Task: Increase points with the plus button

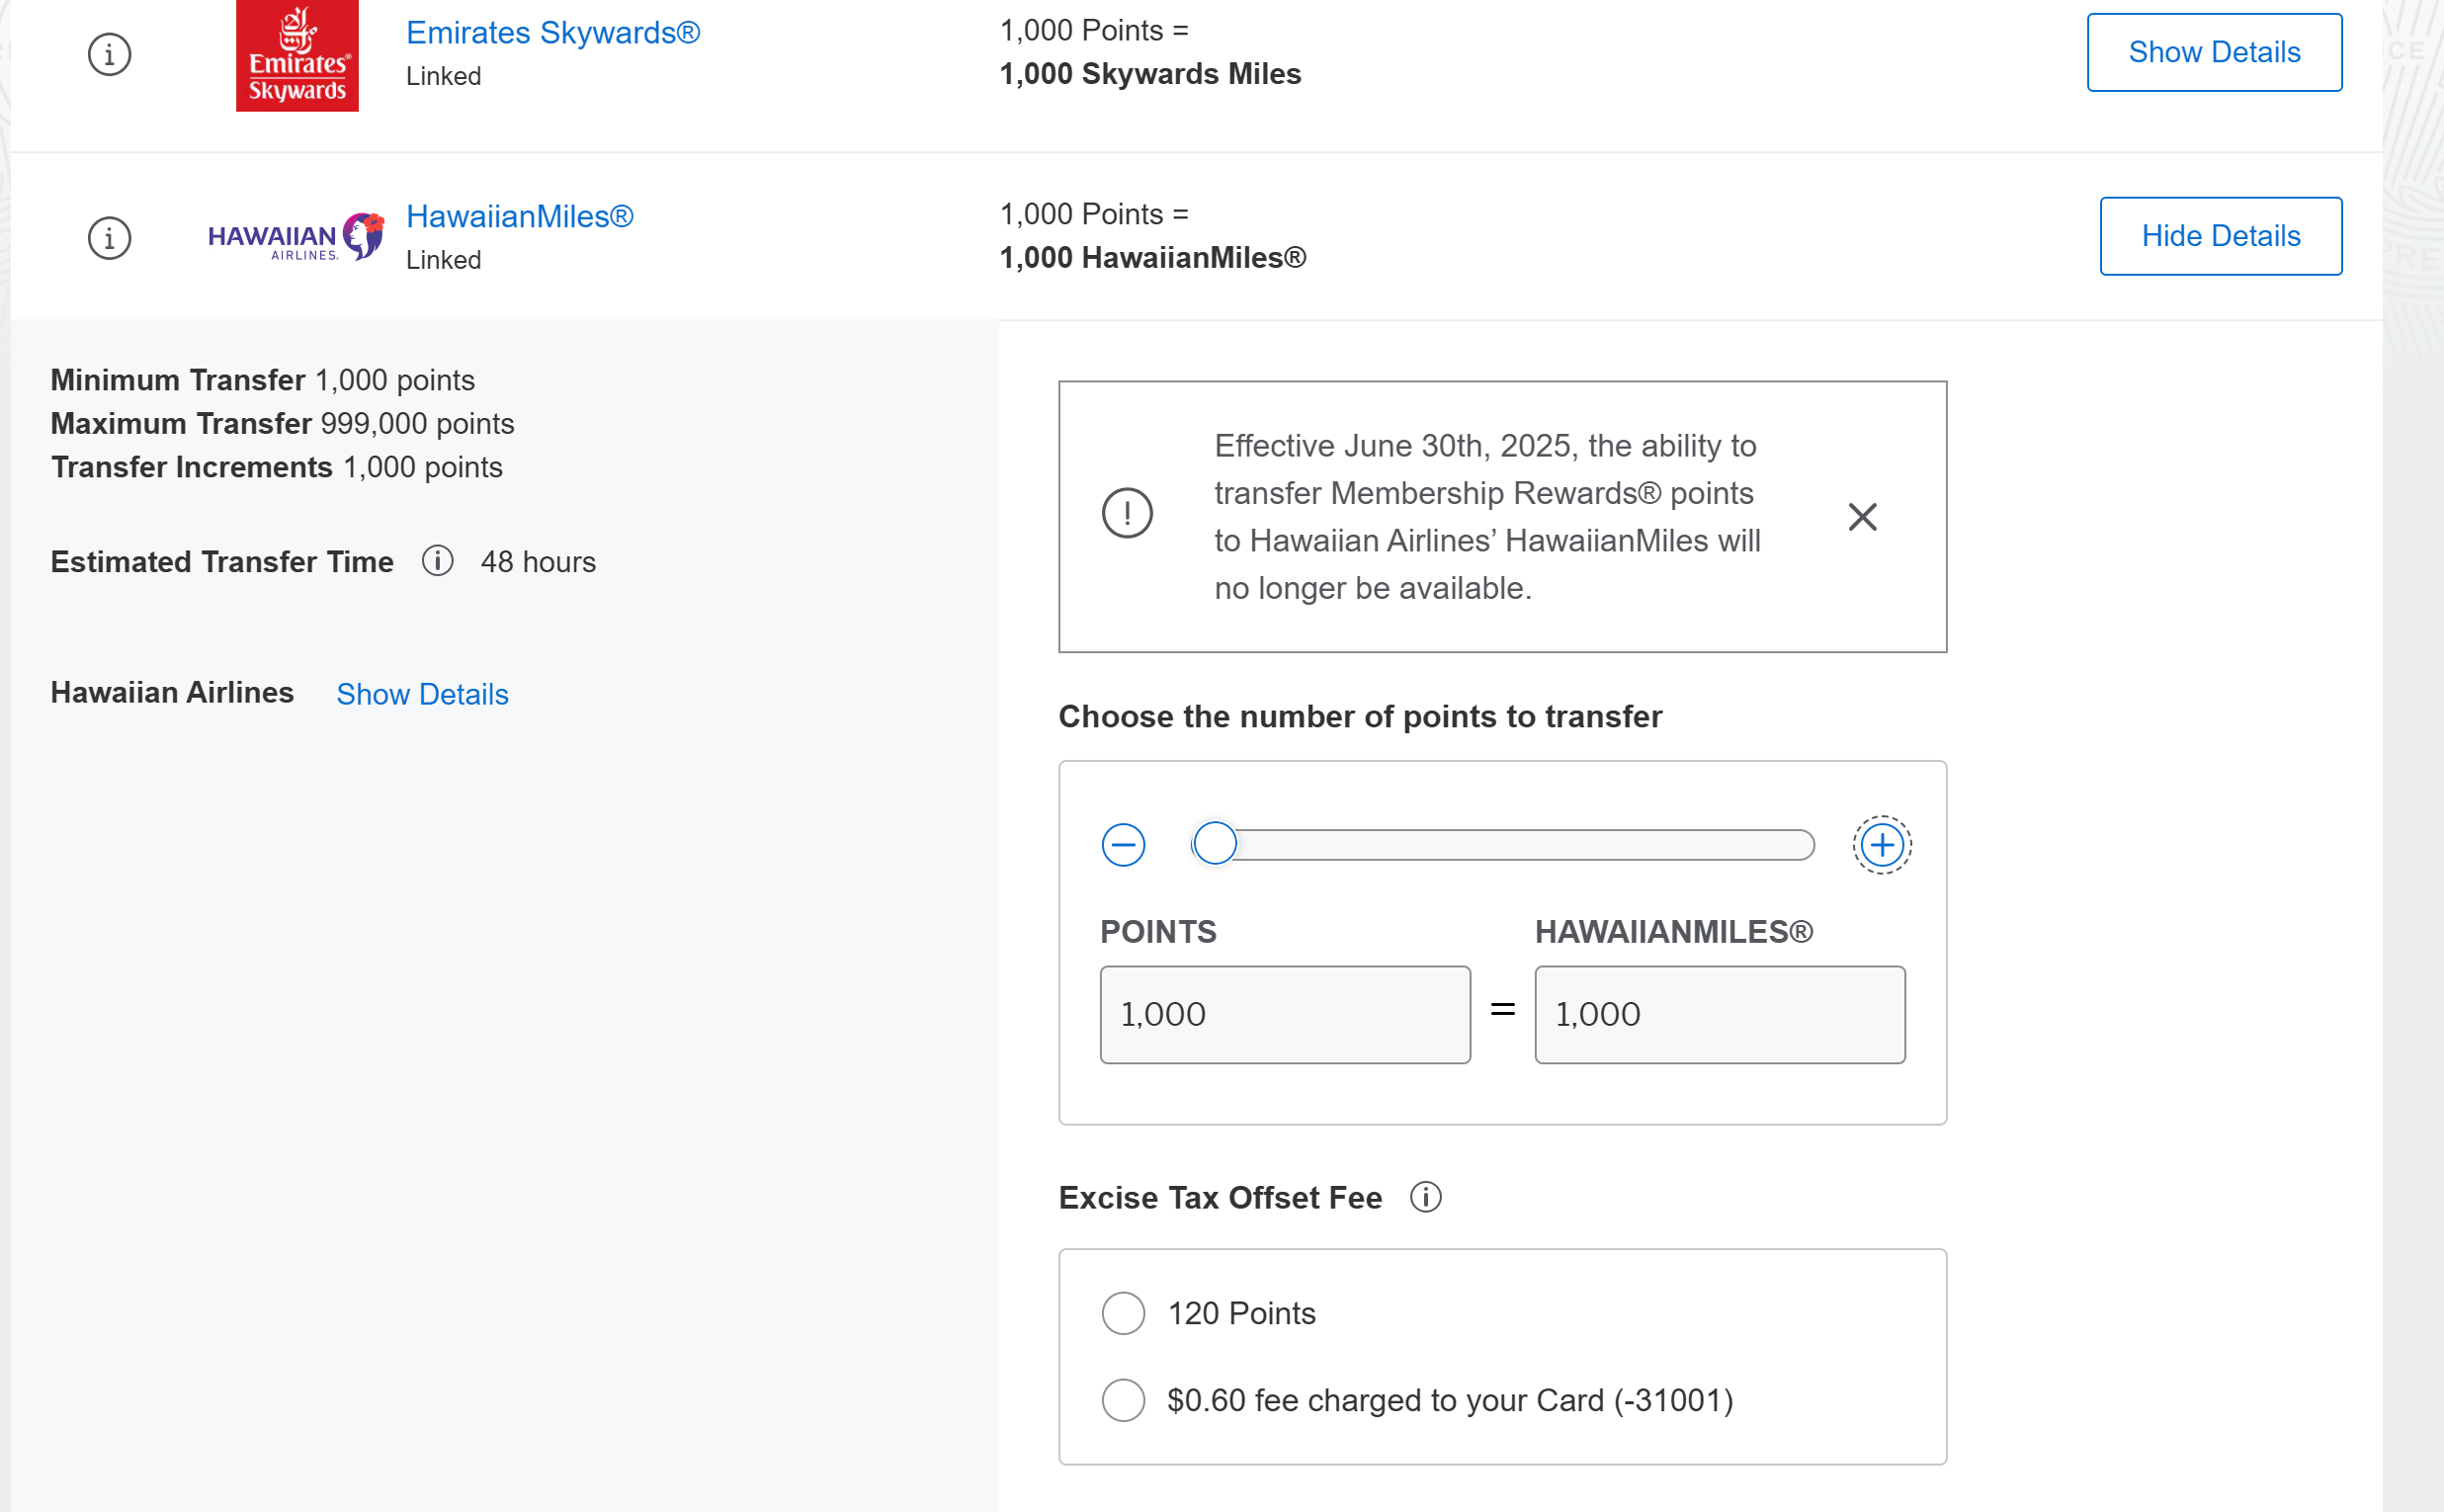Action: coord(1882,845)
